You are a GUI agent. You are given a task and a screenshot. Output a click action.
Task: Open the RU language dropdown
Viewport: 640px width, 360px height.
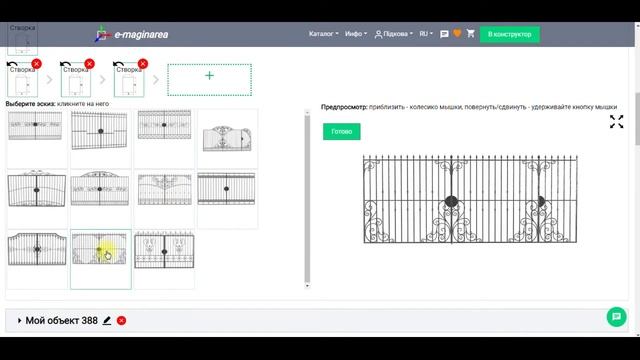[x=426, y=34]
